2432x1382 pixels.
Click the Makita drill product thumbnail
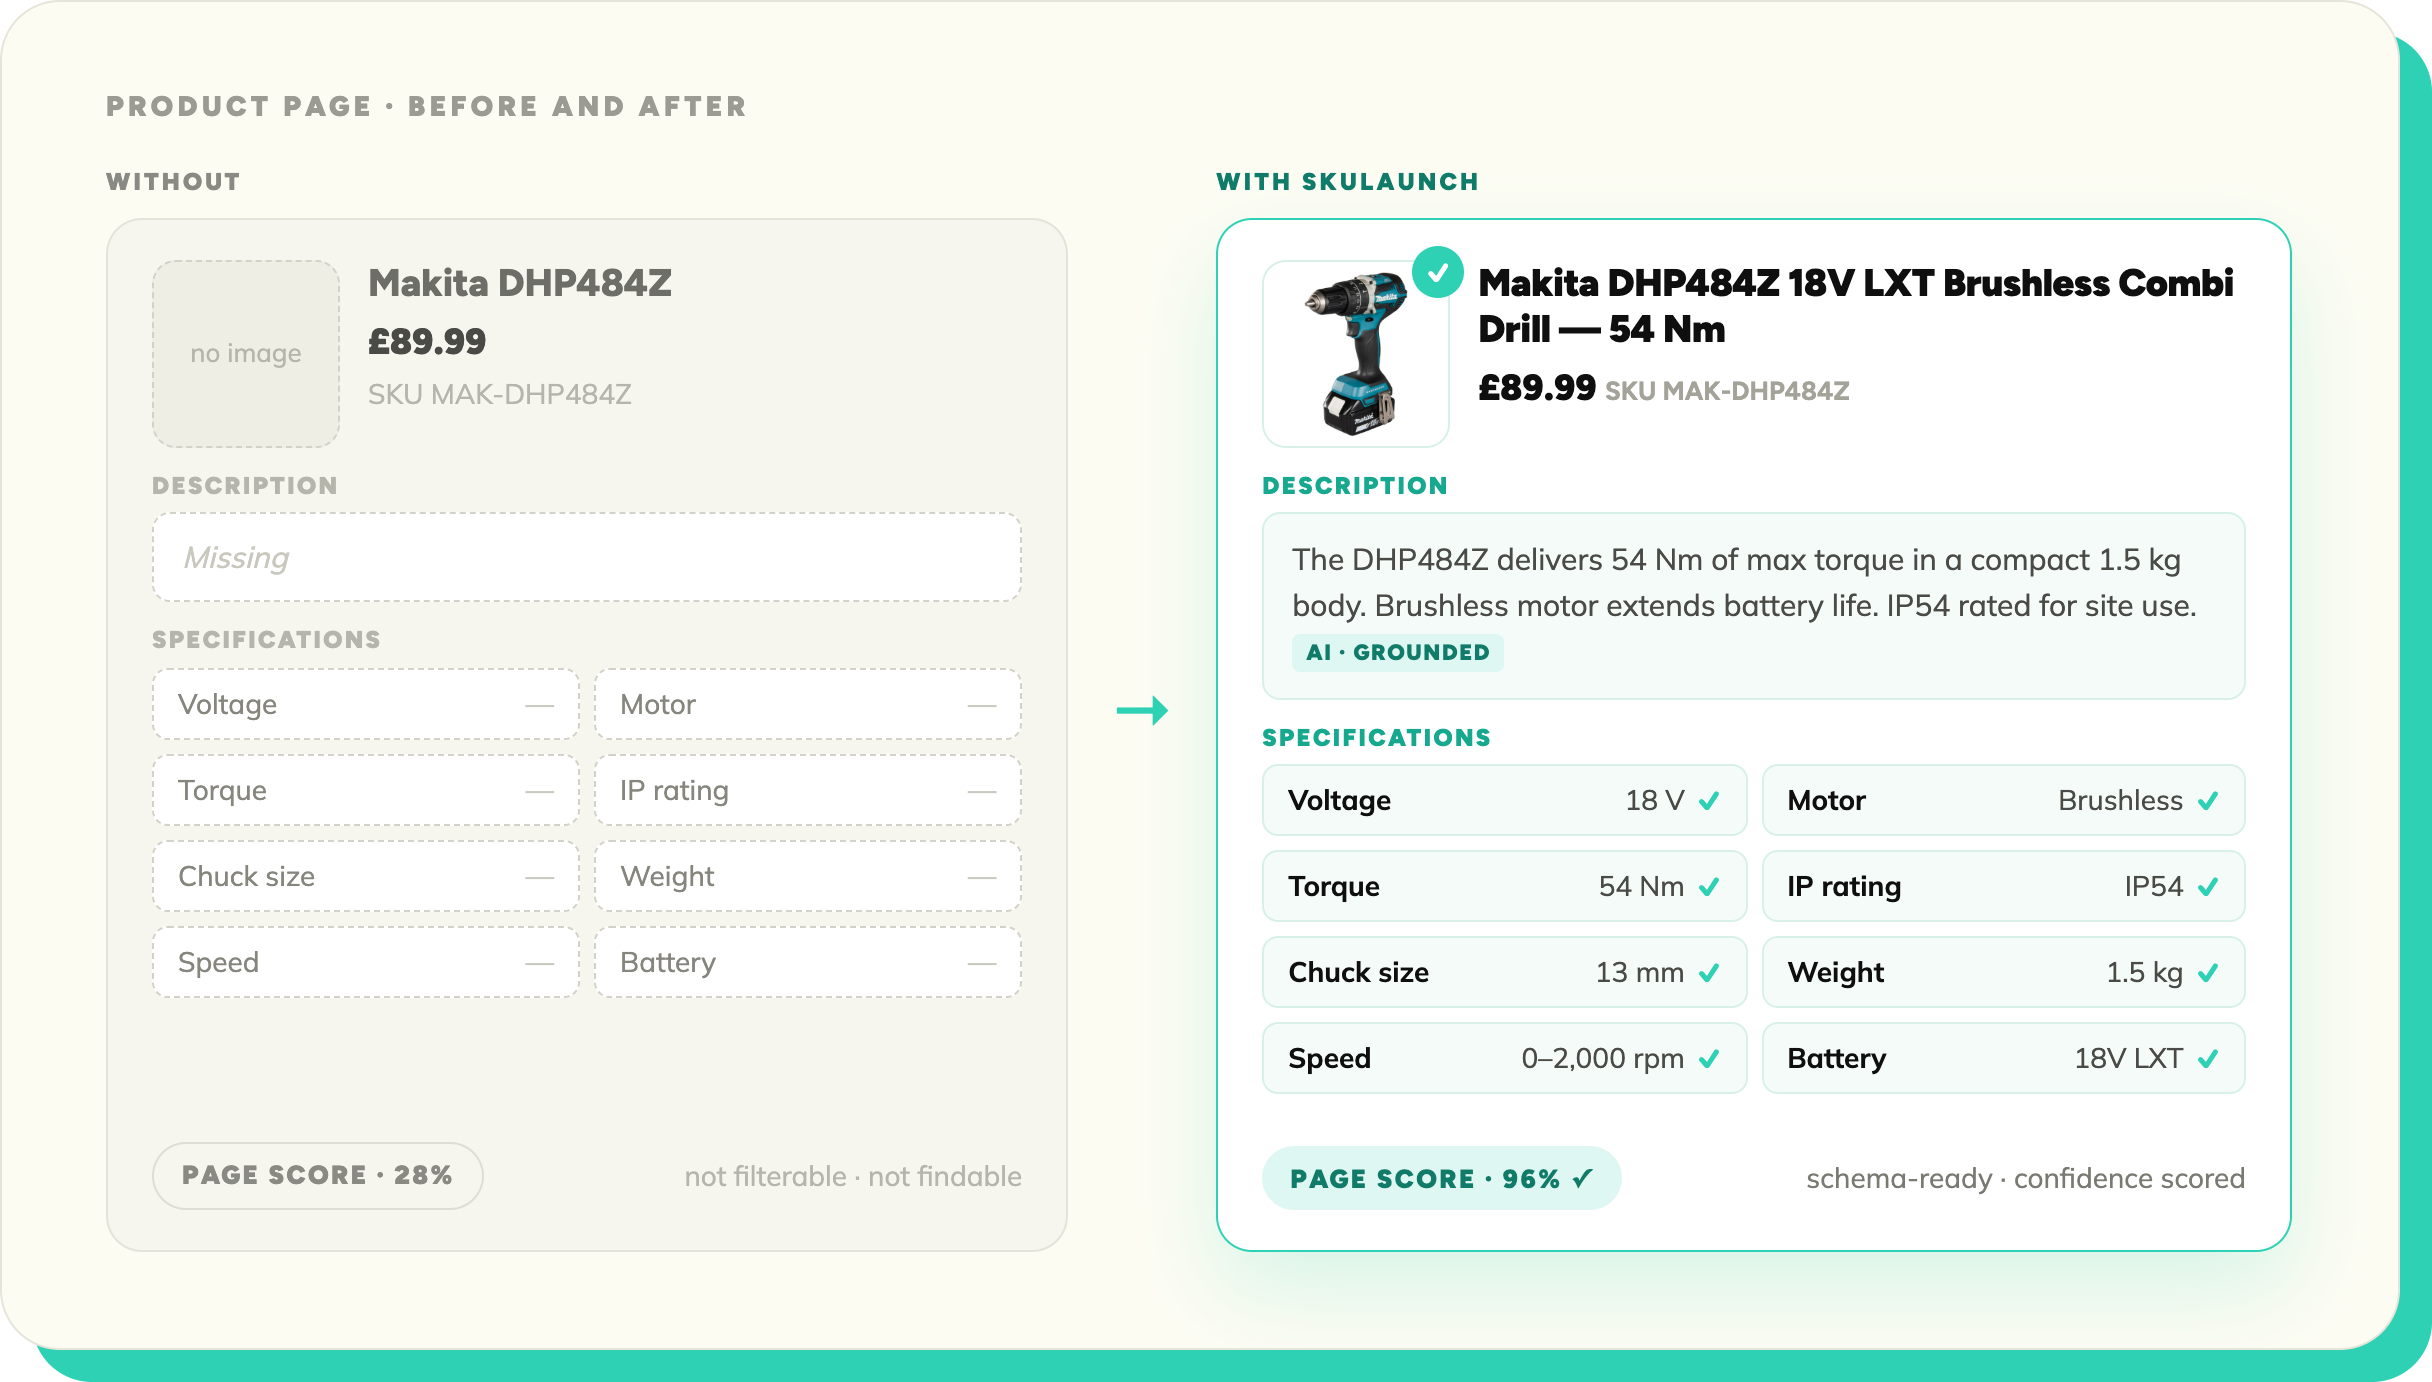[x=1355, y=353]
